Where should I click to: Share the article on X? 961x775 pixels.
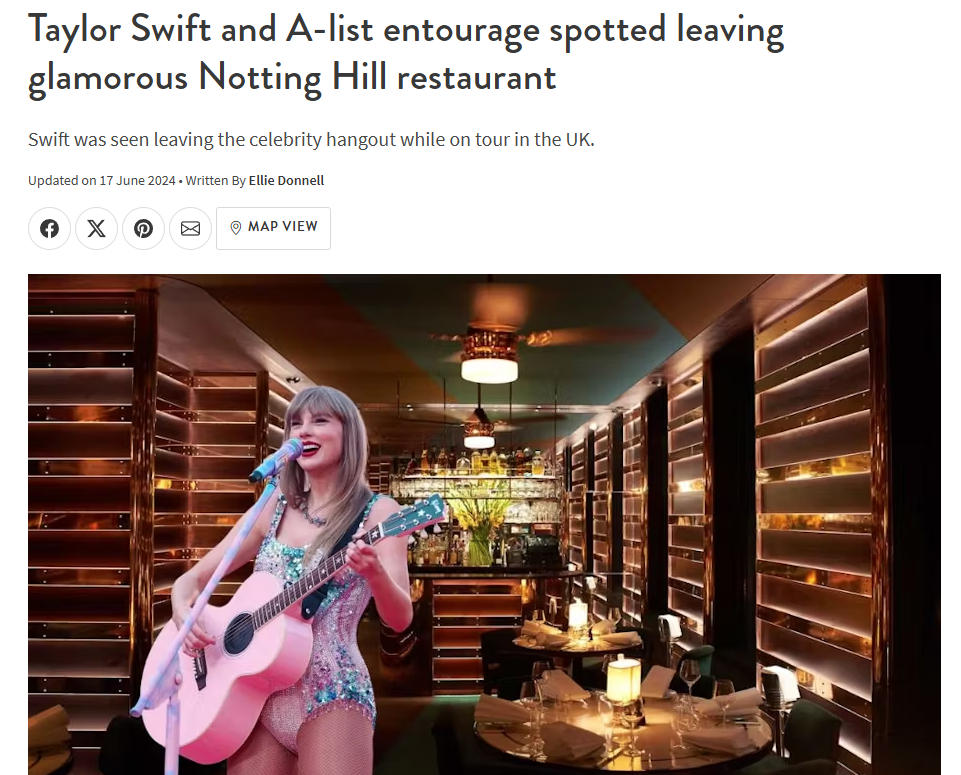coord(96,229)
